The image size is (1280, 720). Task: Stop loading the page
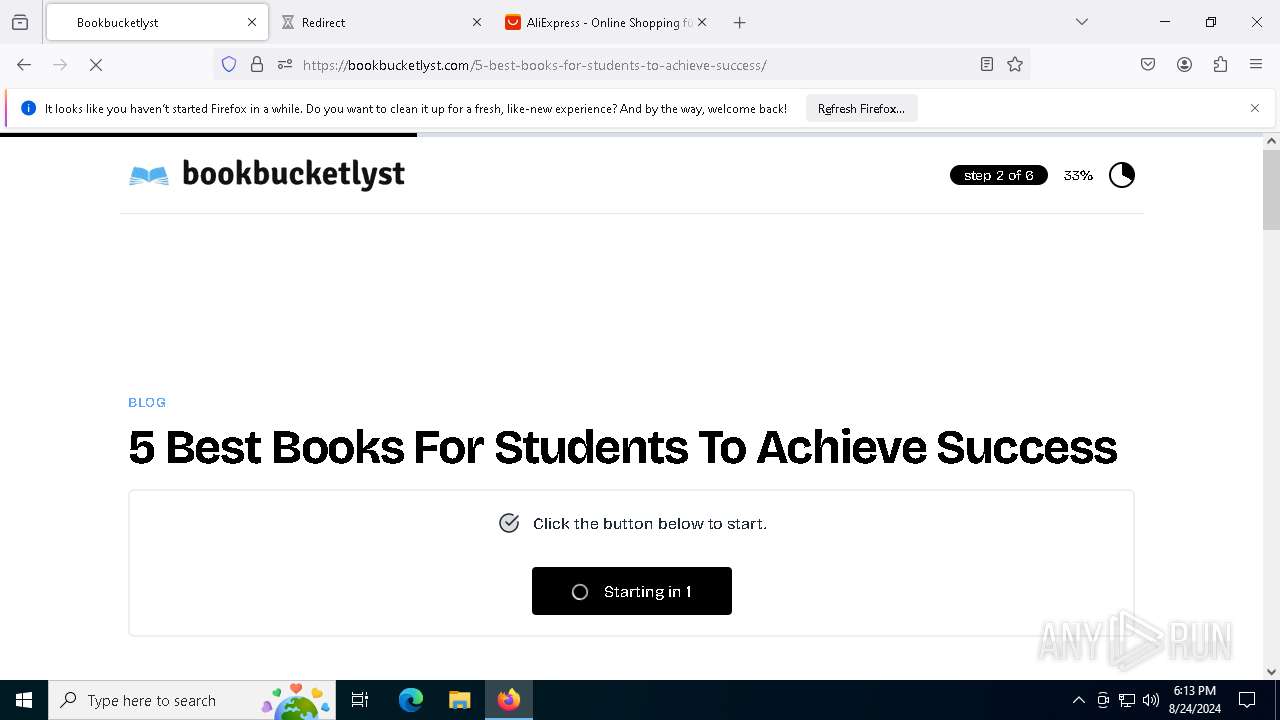96,65
